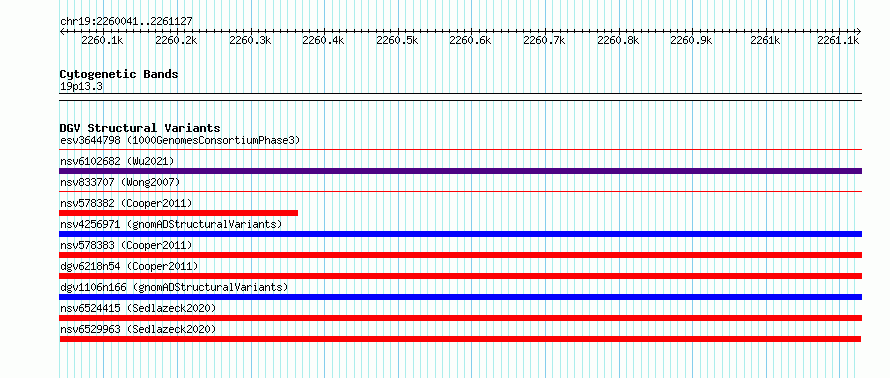The width and height of the screenshot is (890, 378).
Task: Select the 19p13.3 band label
Action: pos(81,87)
